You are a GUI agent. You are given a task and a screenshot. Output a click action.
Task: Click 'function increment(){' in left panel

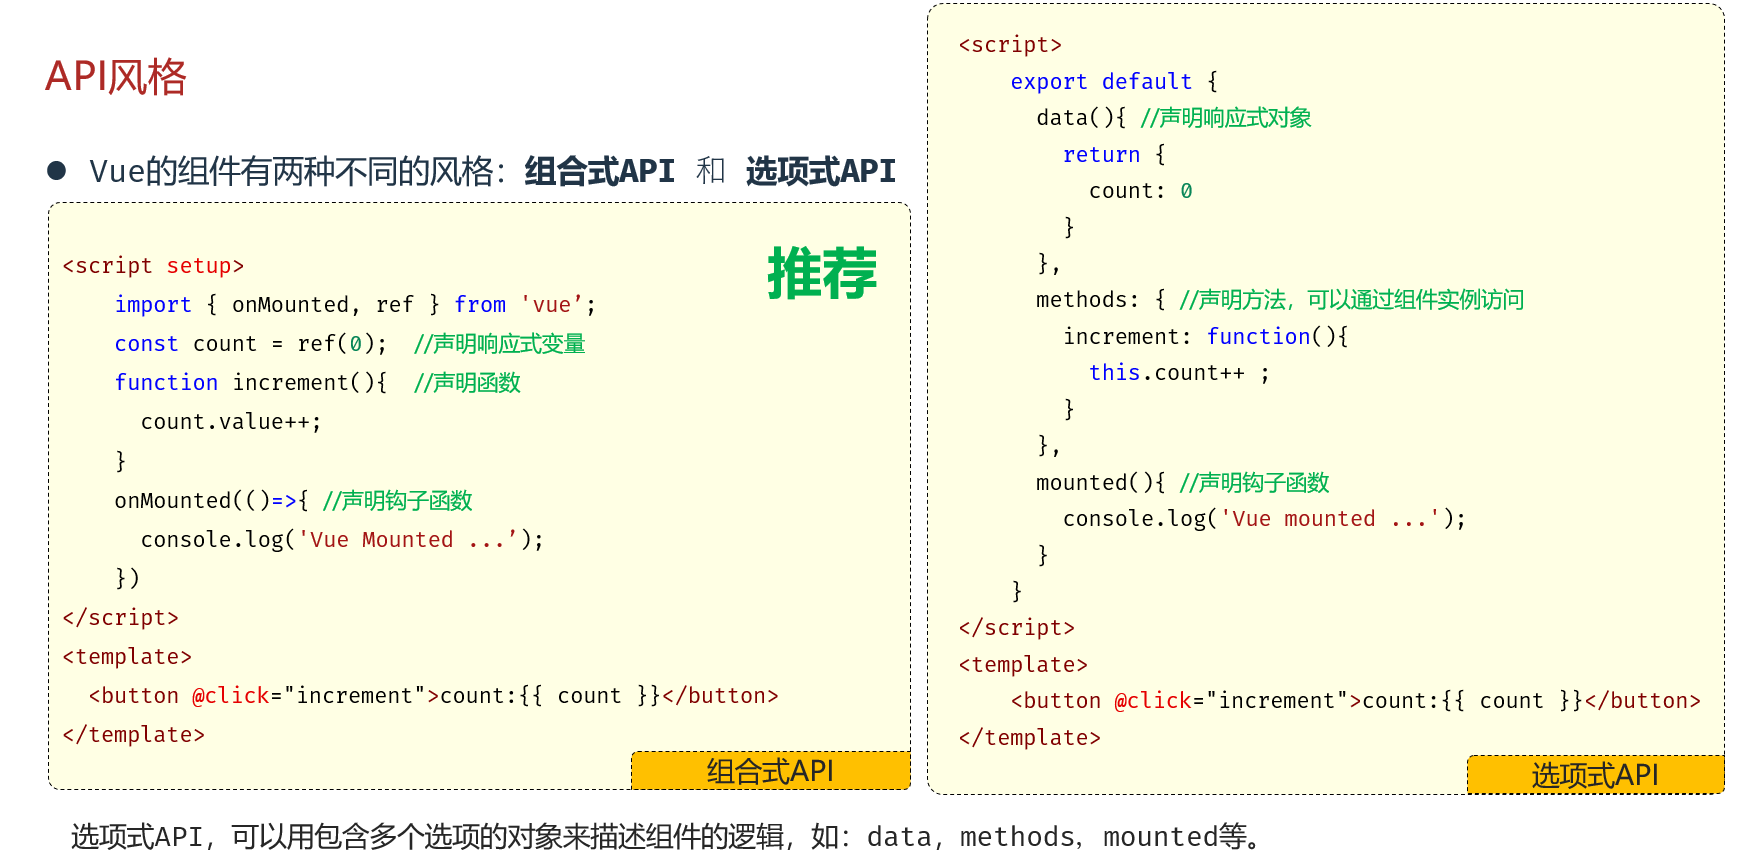point(251,383)
